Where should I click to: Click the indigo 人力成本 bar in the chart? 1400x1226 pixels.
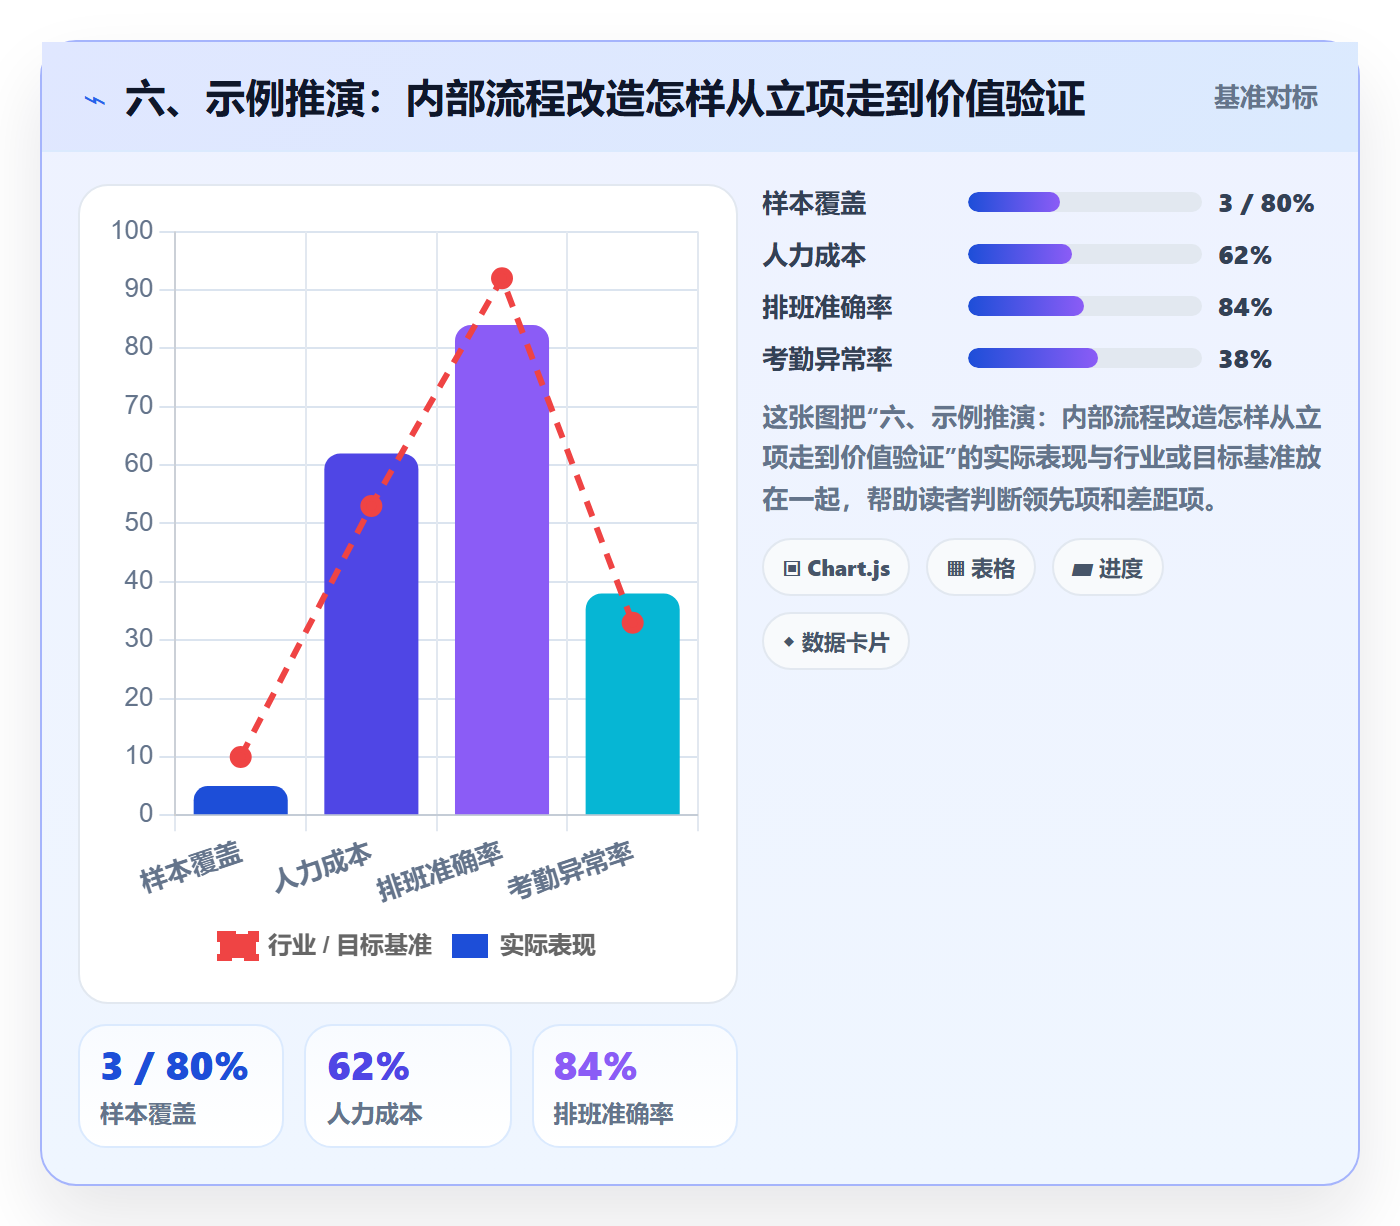371,634
